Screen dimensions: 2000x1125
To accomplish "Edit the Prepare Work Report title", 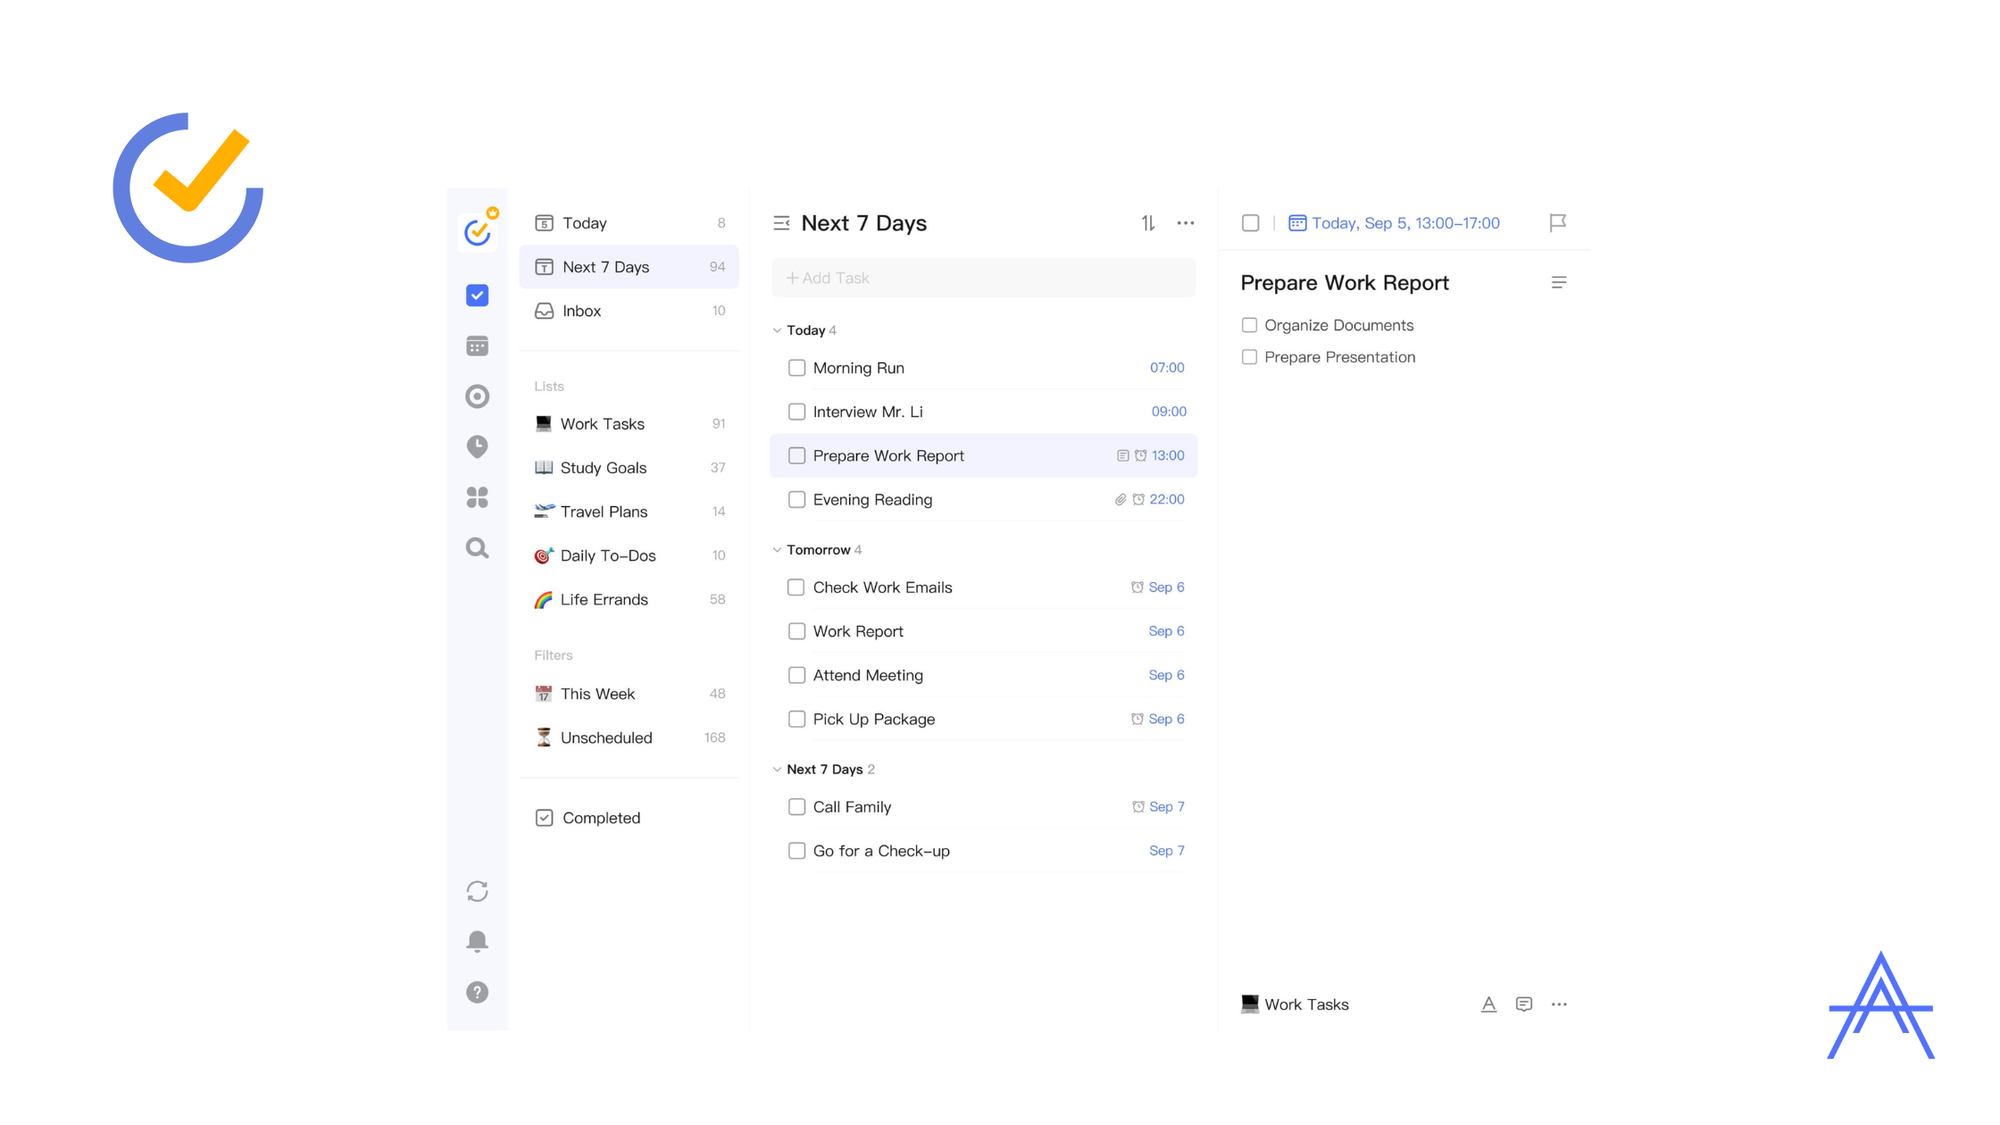I will [1345, 283].
